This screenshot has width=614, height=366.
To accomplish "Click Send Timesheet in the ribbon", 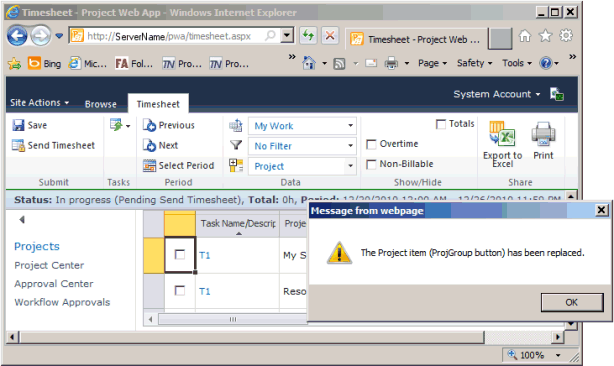I will click(x=53, y=146).
